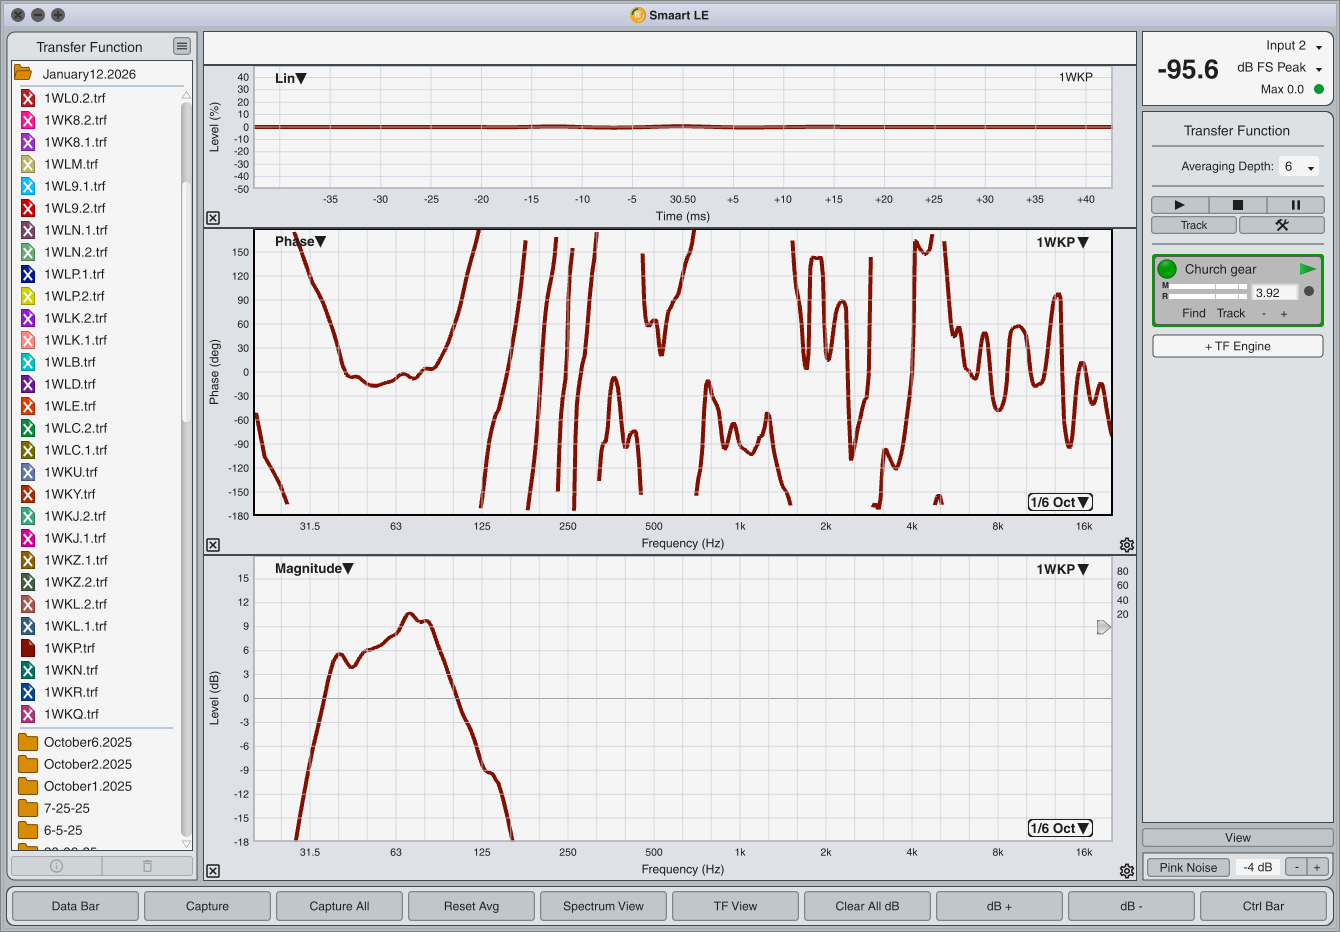Close the Phase plot pane with X box

click(x=213, y=545)
